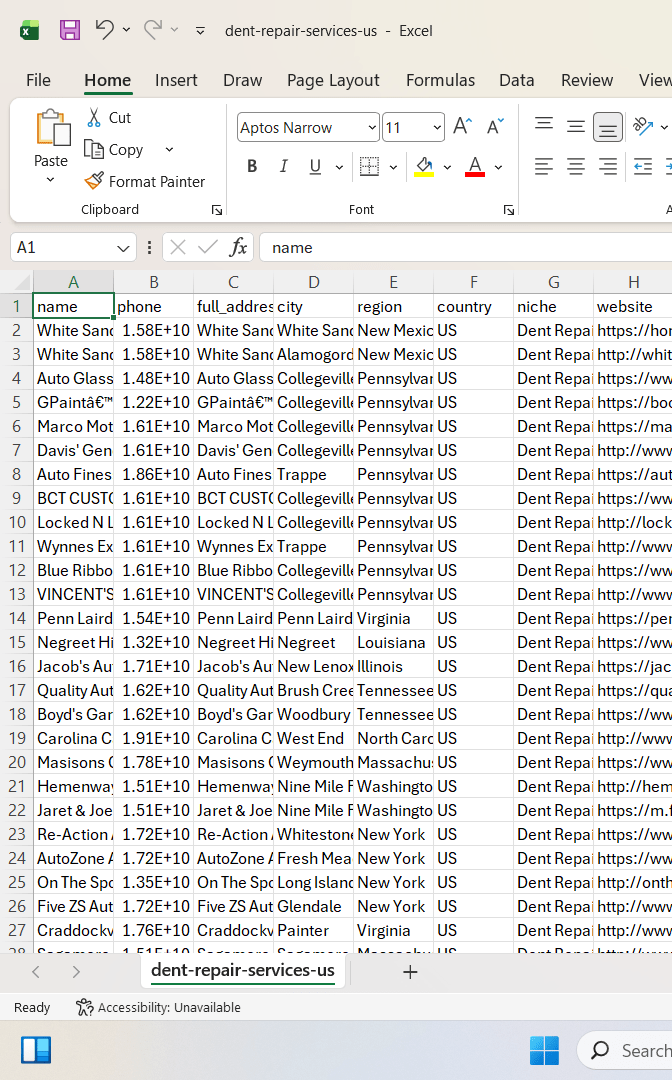Open the File menu

coord(38,80)
